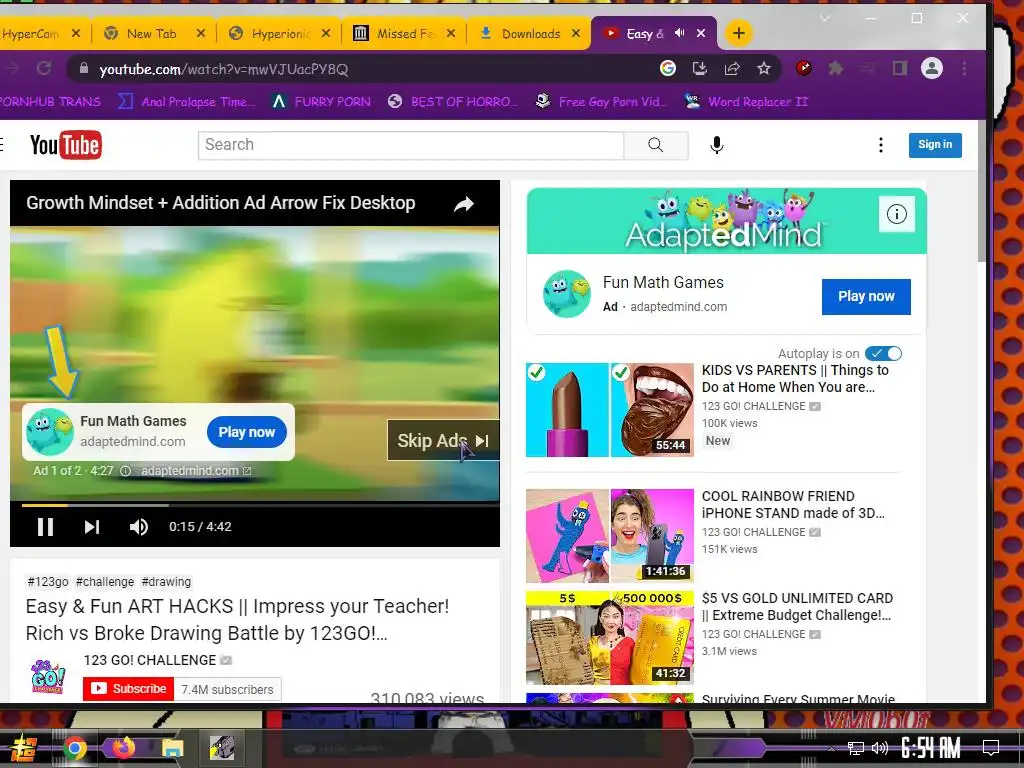Skip to next video with the next button

tap(91, 527)
